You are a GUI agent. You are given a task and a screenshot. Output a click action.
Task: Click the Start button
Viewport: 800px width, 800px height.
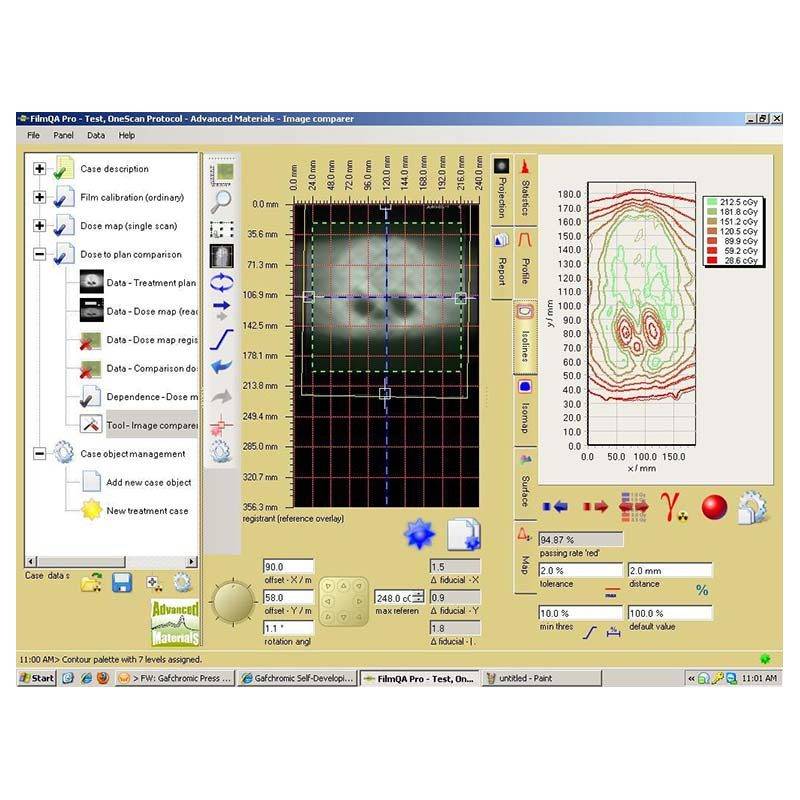36,678
